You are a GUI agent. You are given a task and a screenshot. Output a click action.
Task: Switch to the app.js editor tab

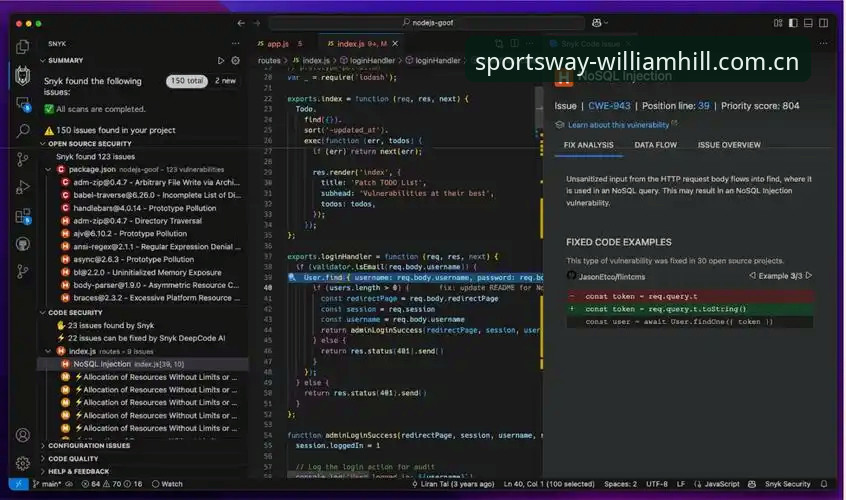pyautogui.click(x=279, y=44)
